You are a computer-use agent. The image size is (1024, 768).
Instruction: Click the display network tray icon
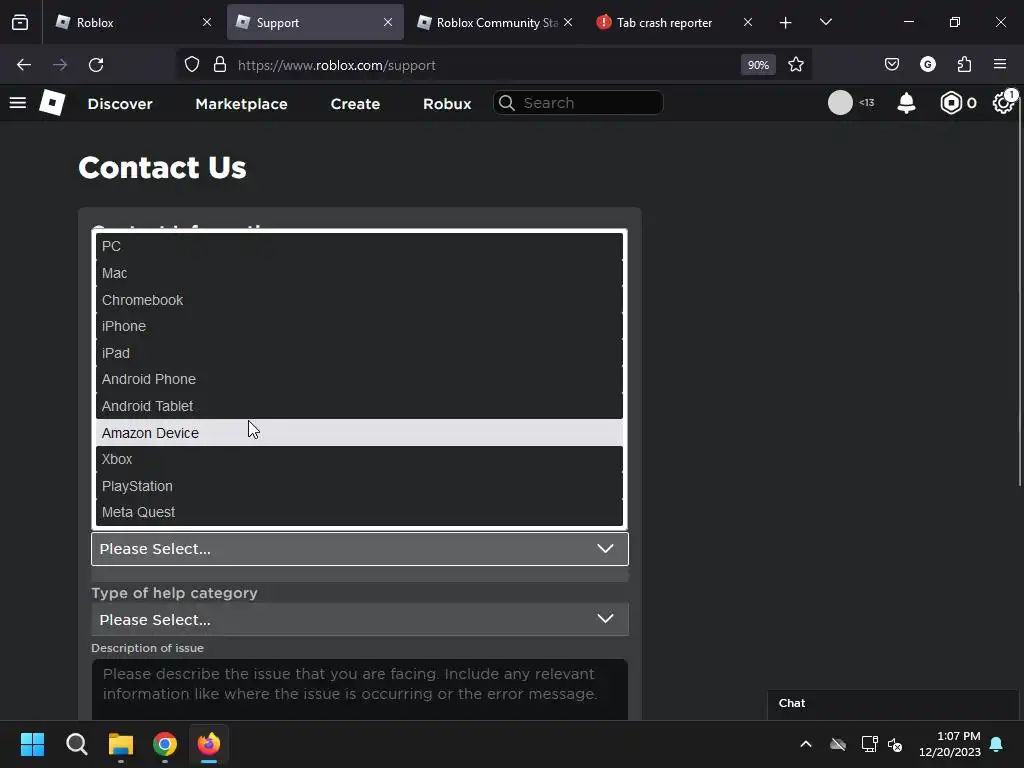pos(869,744)
